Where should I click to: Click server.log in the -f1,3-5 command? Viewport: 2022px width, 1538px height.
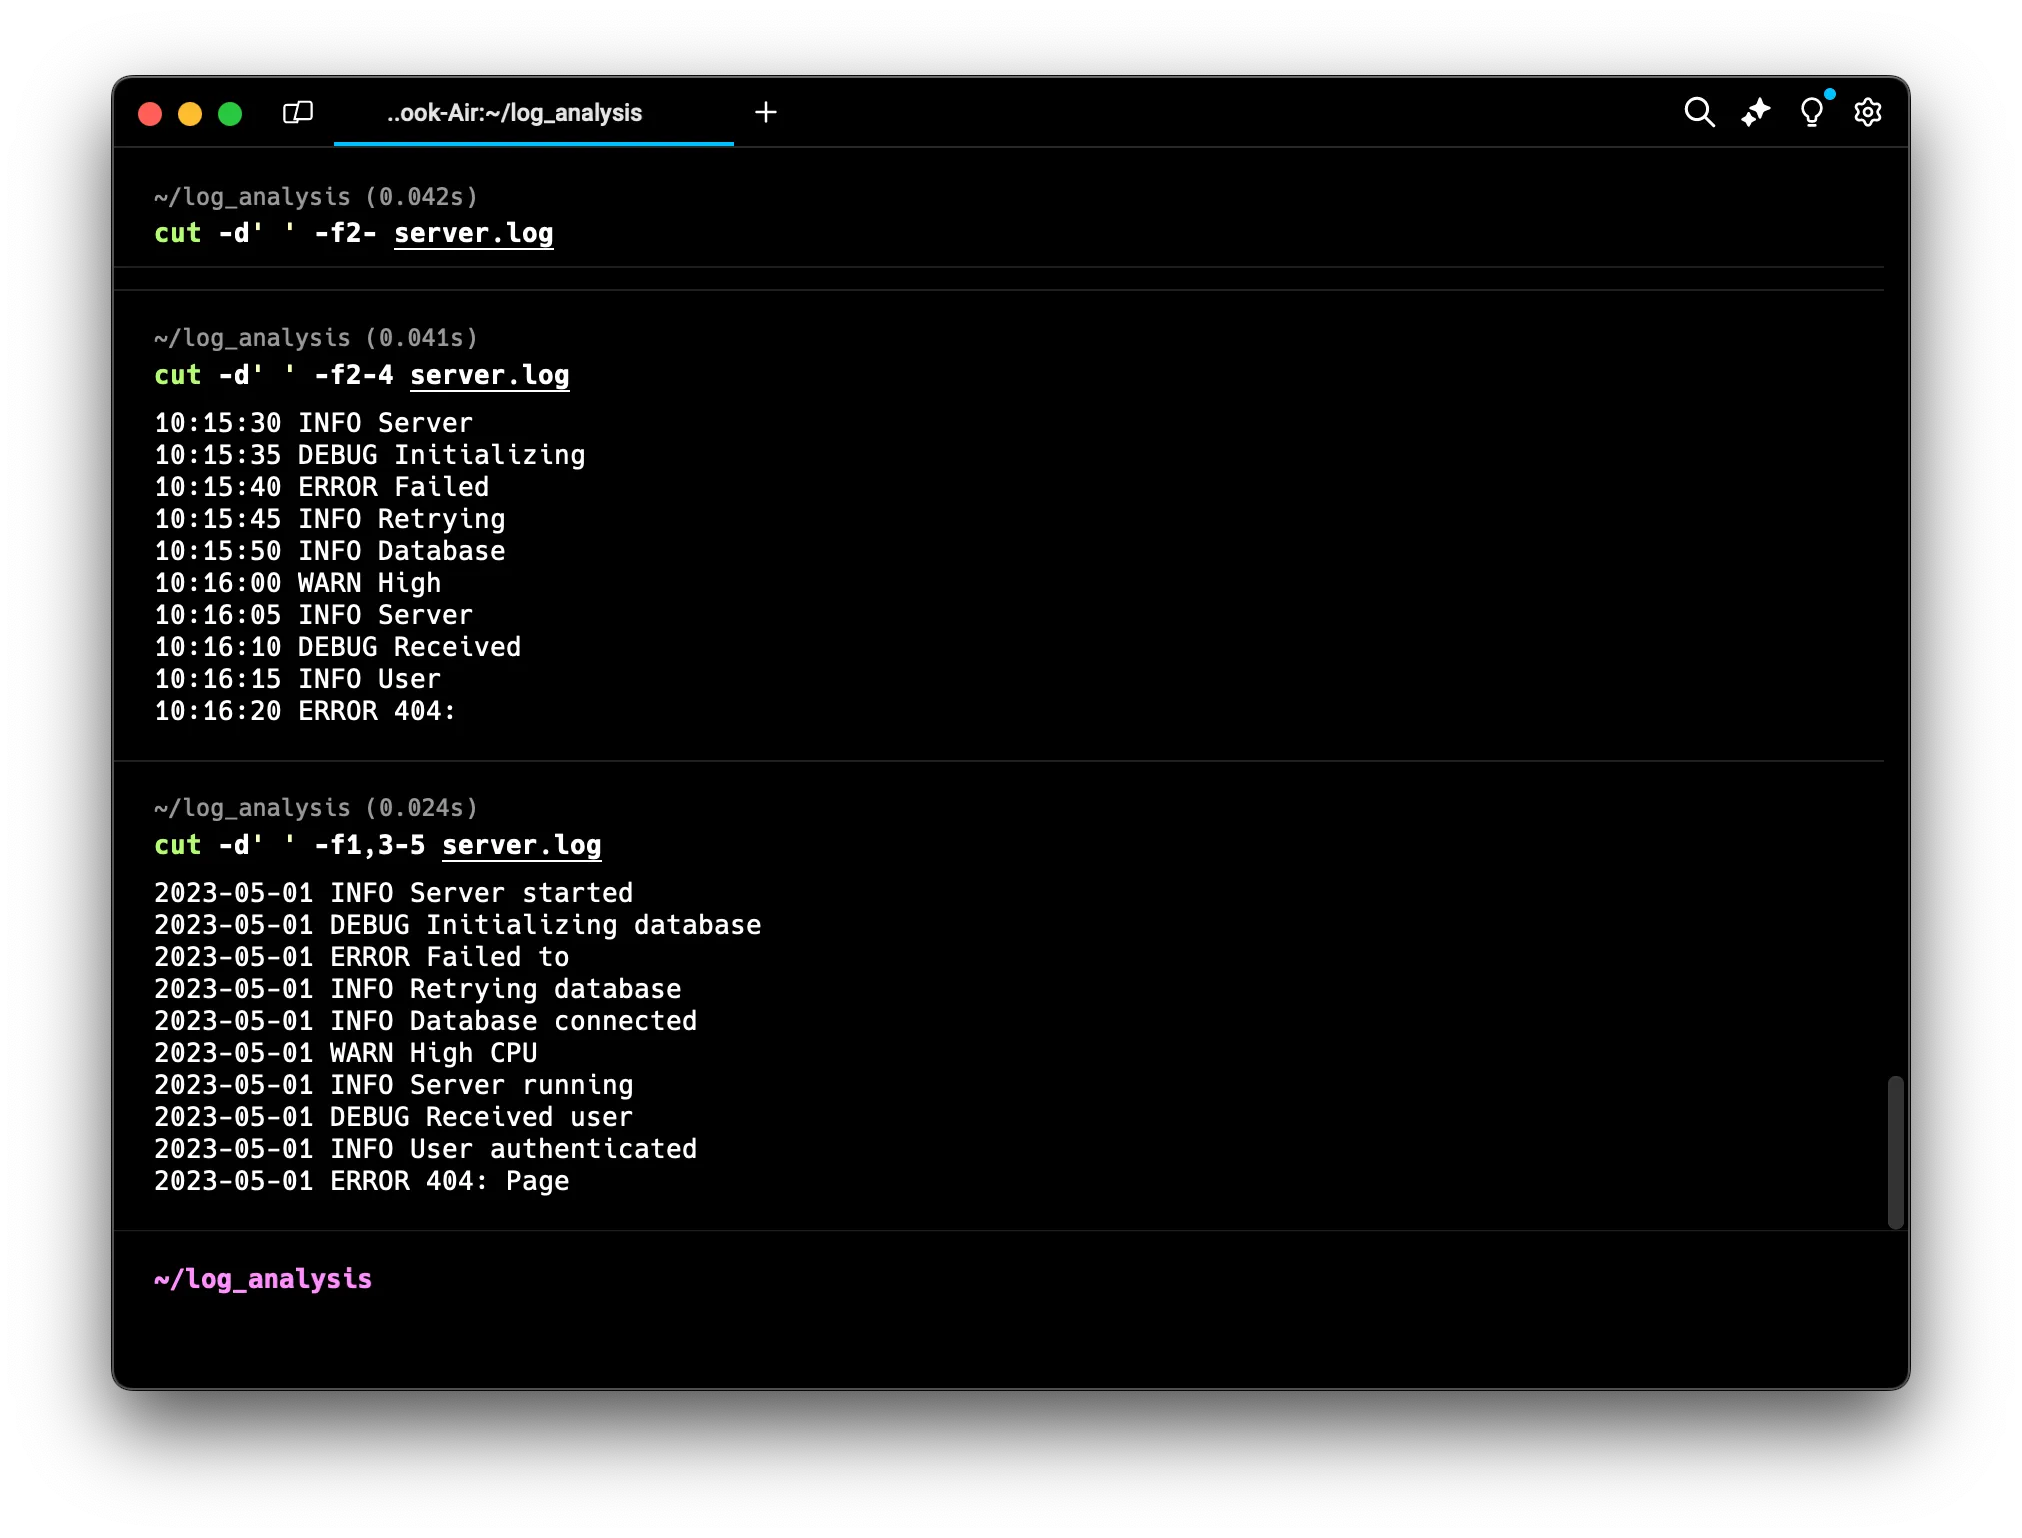[521, 845]
